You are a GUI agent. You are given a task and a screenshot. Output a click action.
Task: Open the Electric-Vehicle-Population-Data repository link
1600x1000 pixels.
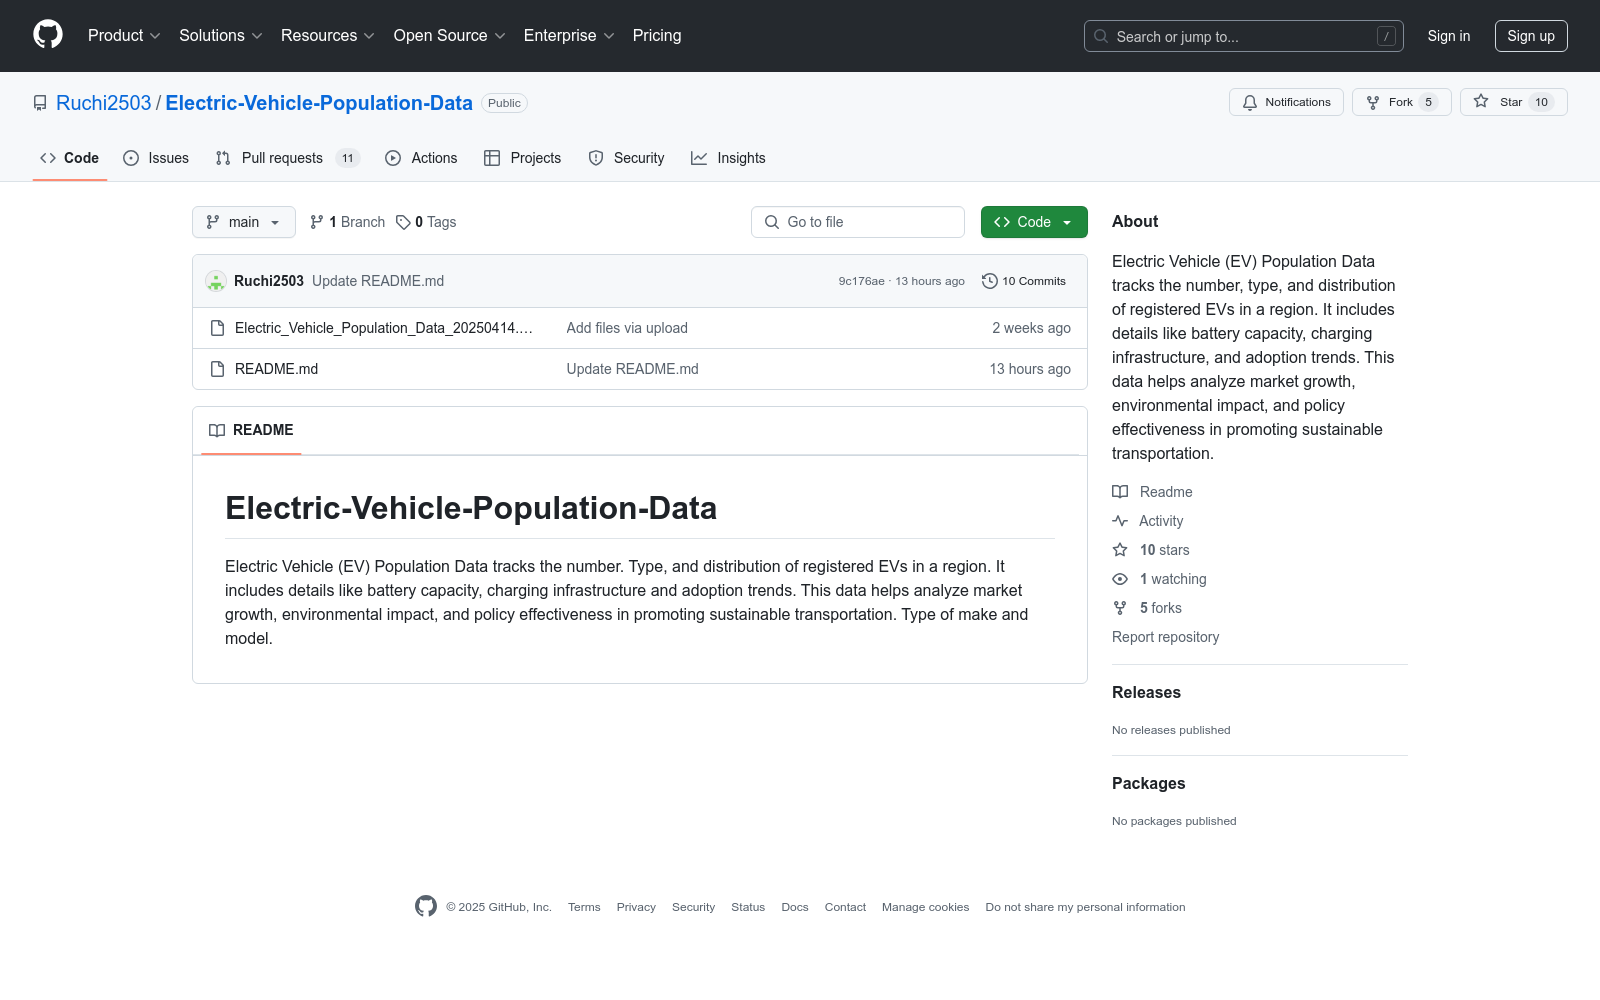[x=319, y=103]
